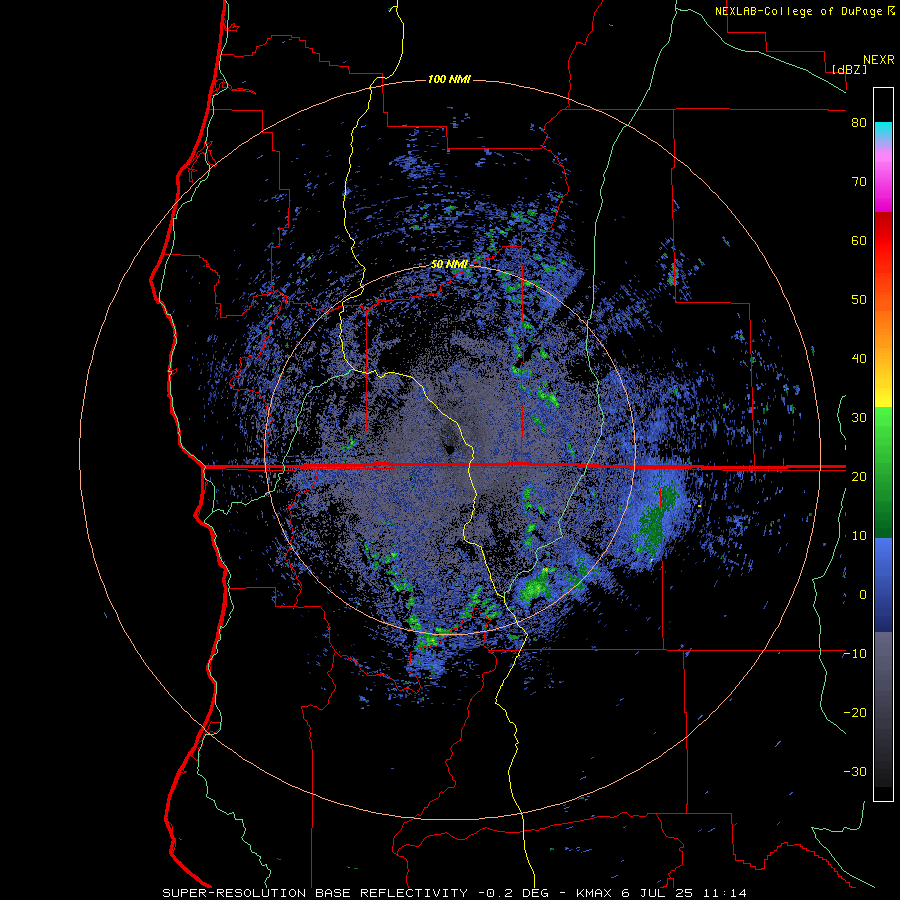Click the 50 value on the dBZ scale
Screen dimensions: 900x900
click(x=859, y=300)
